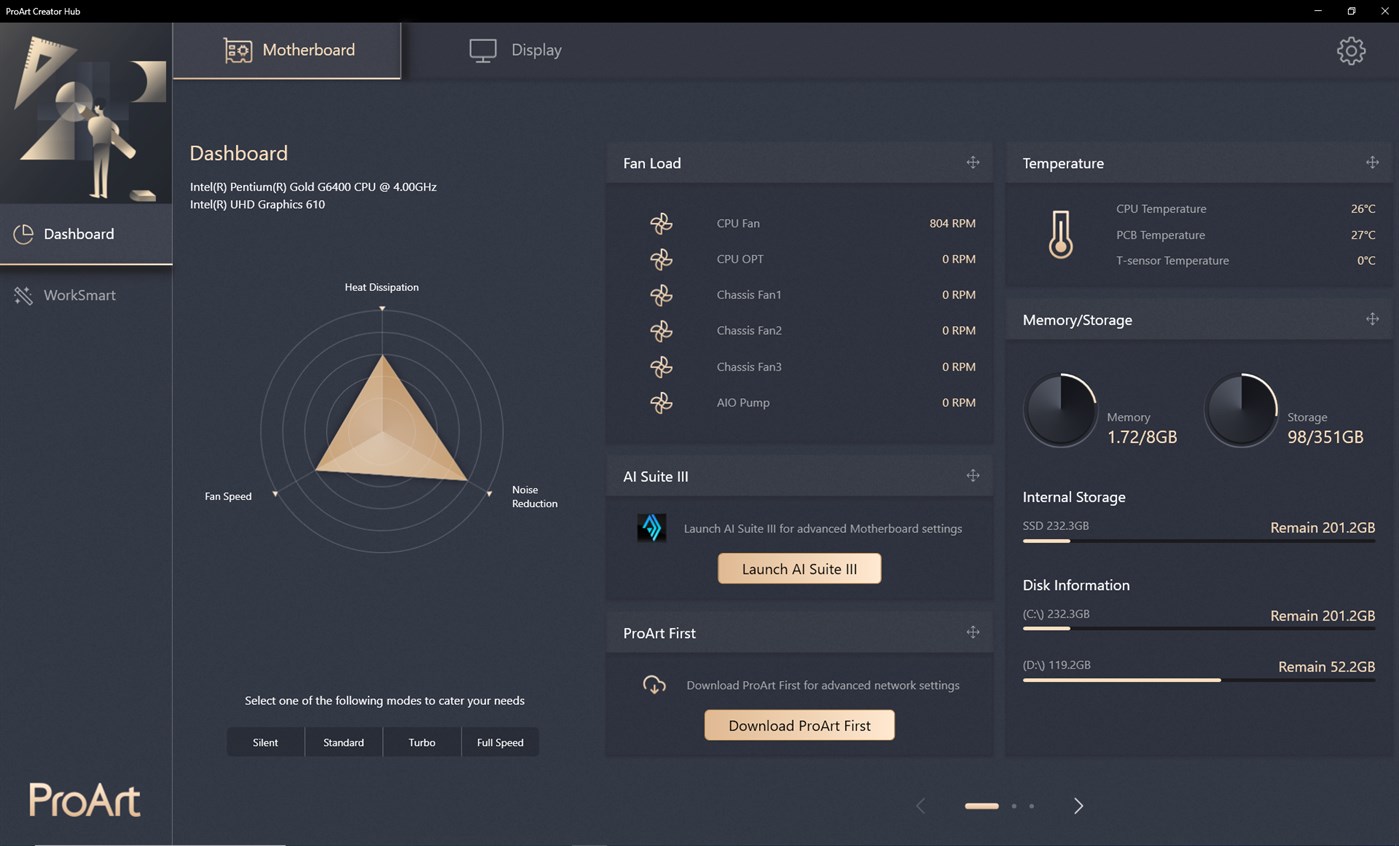This screenshot has height=846, width=1399.
Task: Select the Full Speed fan mode
Action: [500, 742]
